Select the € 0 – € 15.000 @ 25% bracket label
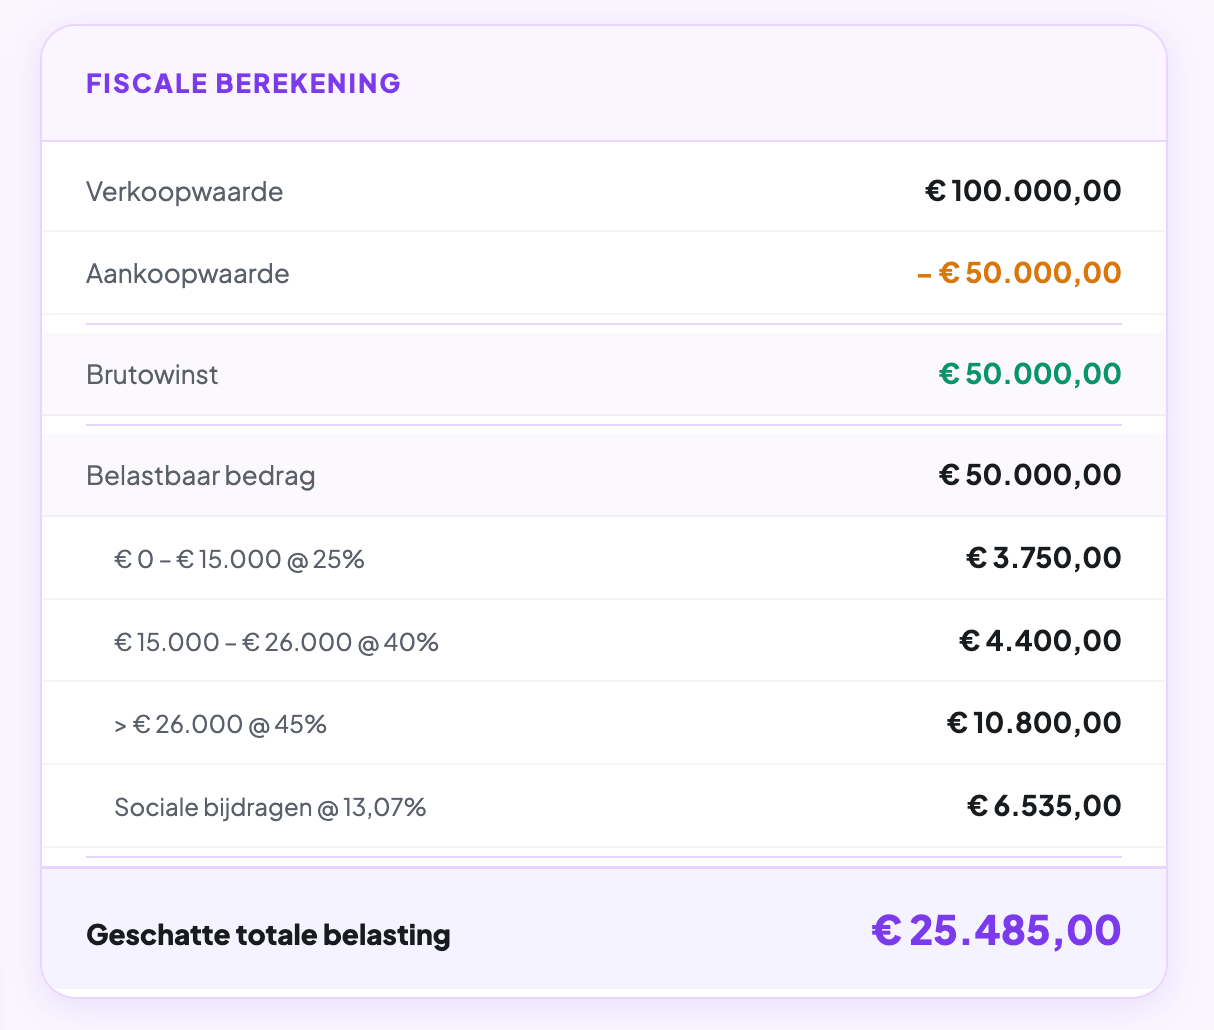 pyautogui.click(x=239, y=559)
